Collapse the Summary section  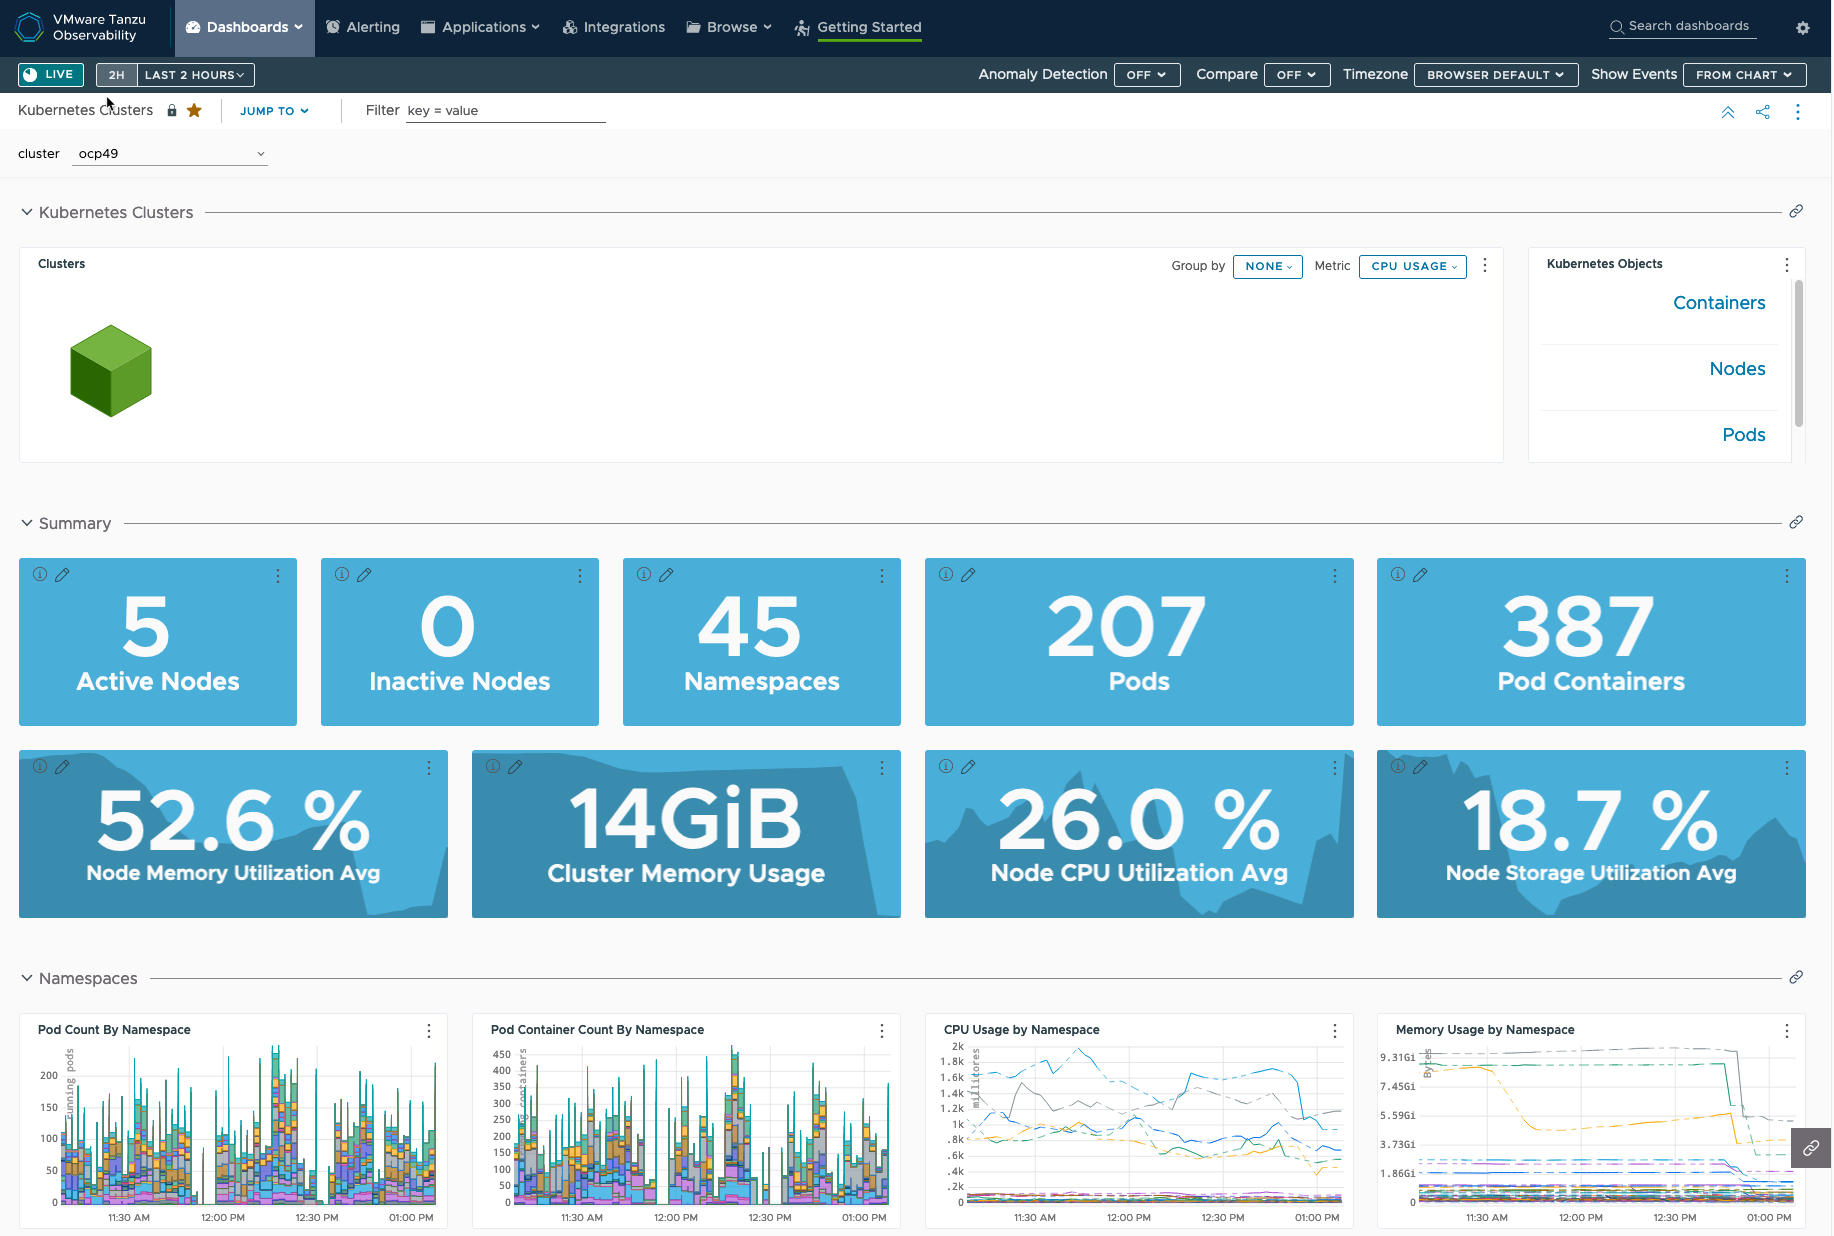coord(27,523)
